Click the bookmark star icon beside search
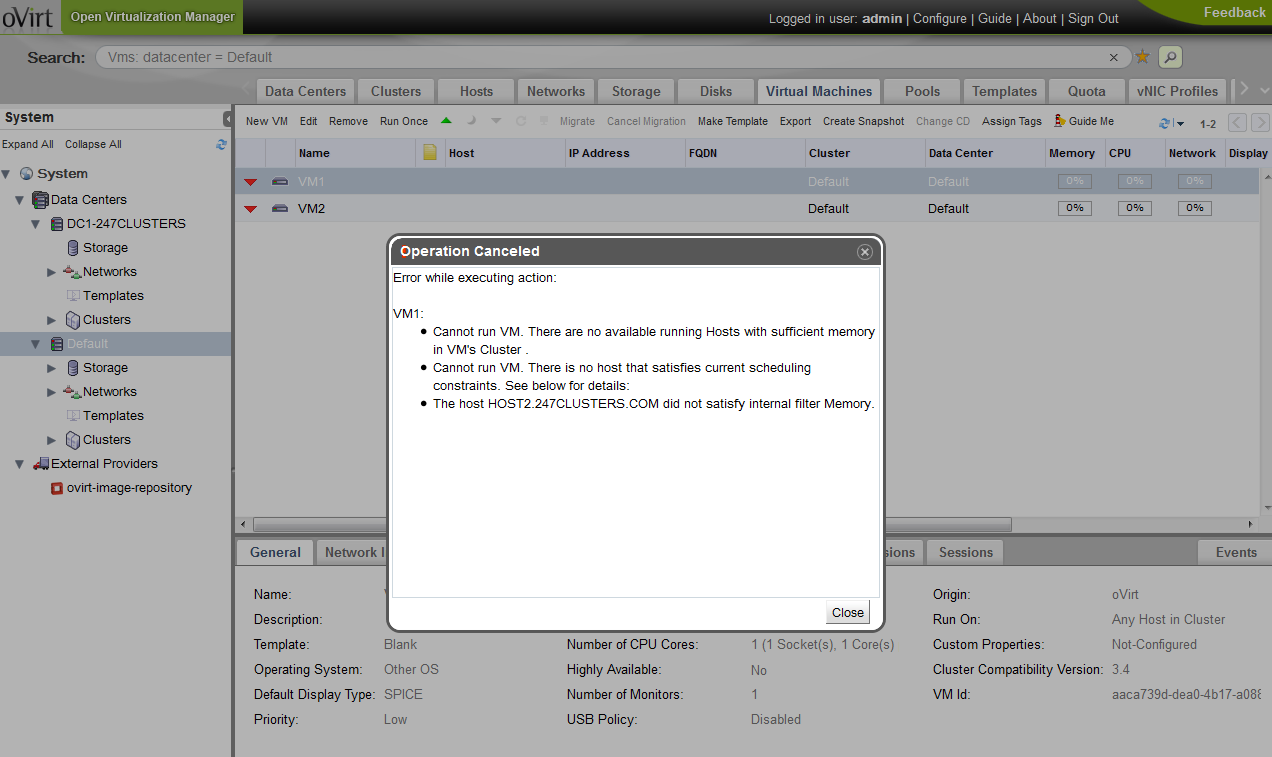Viewport: 1272px width, 757px height. coord(1142,57)
